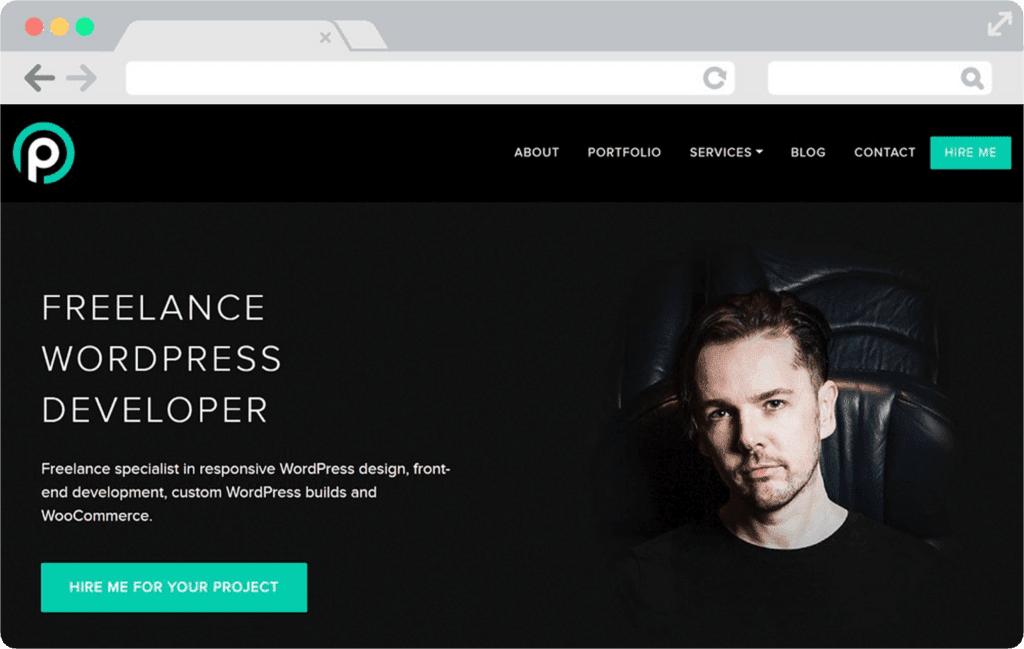Open the Blog link

click(808, 152)
